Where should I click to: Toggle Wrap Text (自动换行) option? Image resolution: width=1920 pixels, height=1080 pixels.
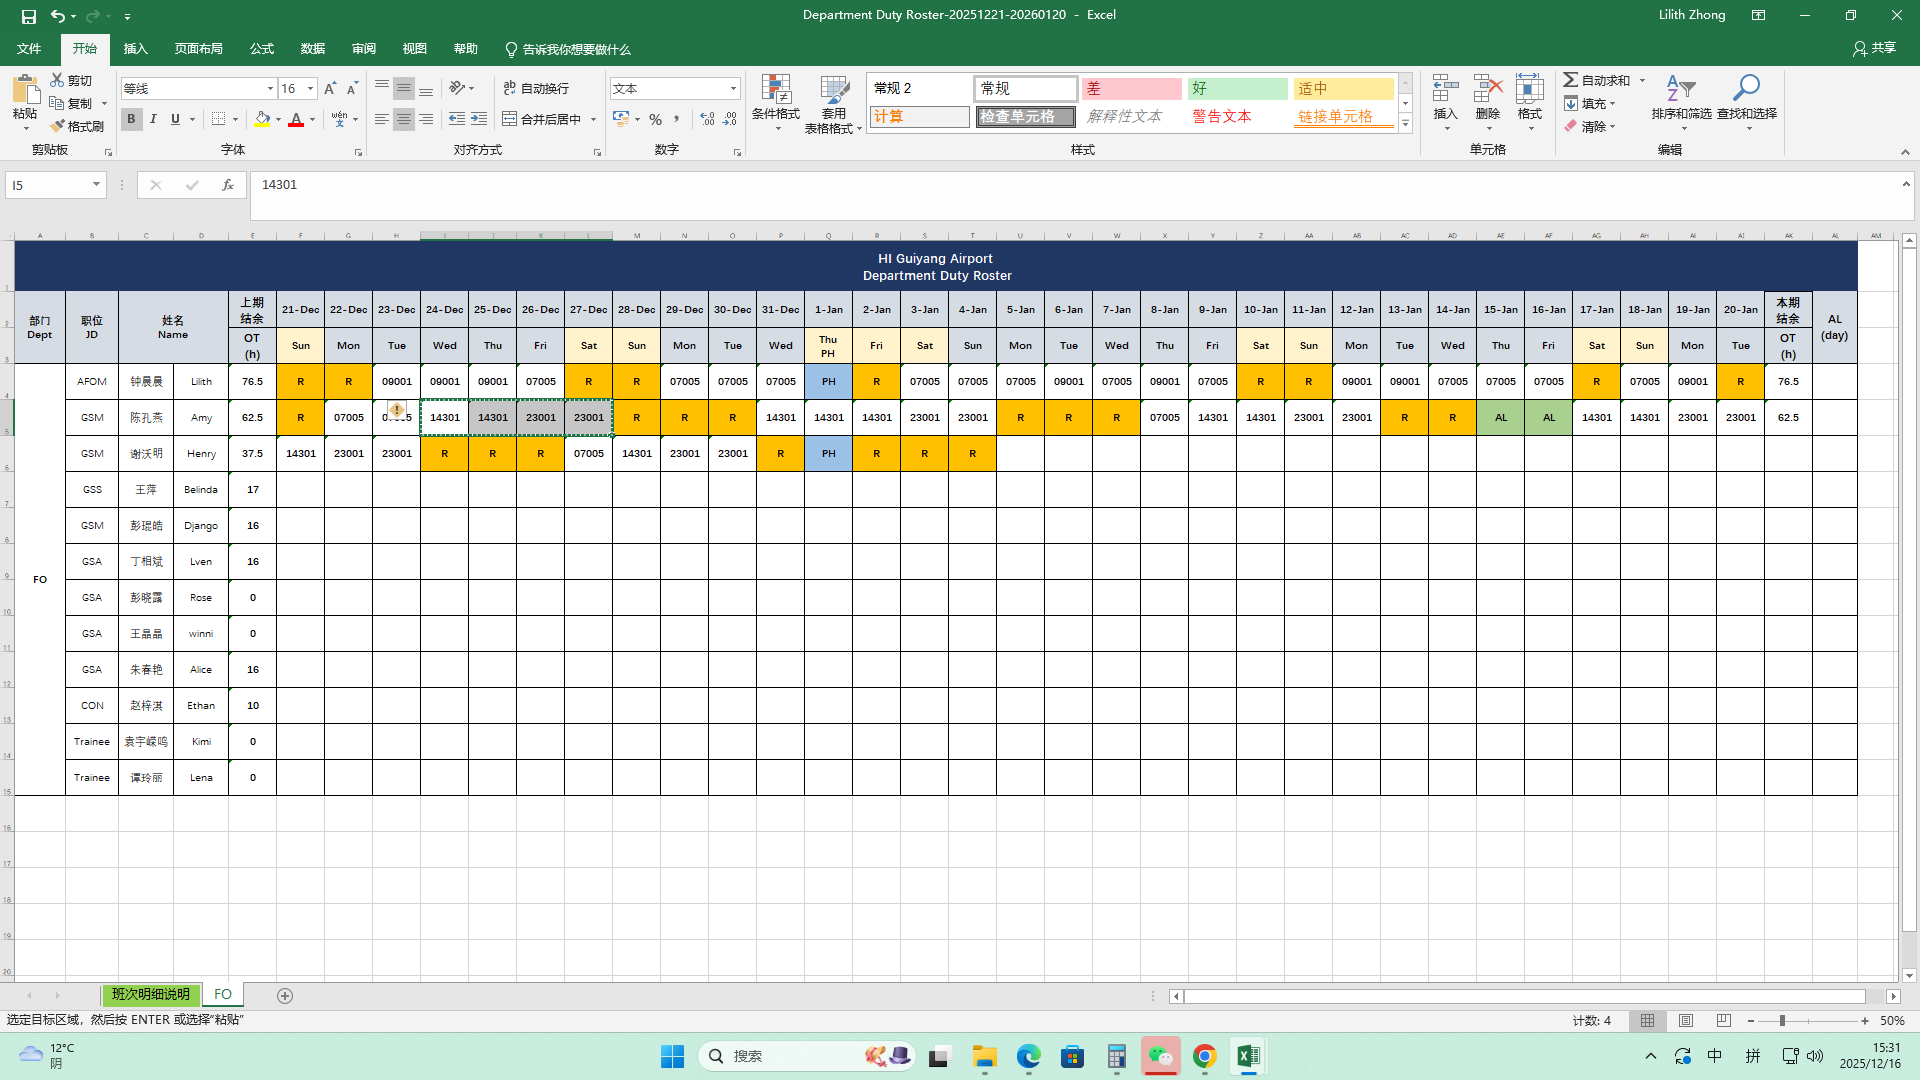tap(536, 89)
